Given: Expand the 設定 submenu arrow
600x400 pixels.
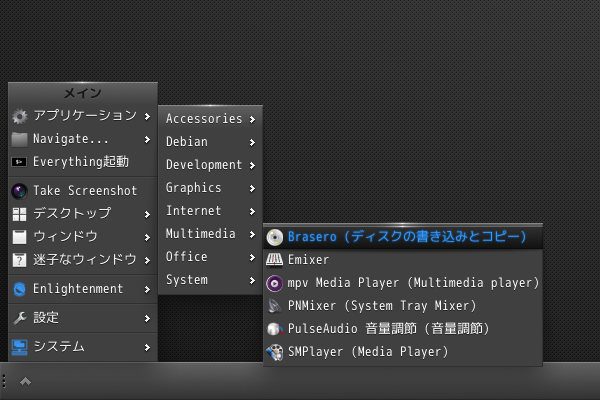Looking at the screenshot, I should pos(147,318).
